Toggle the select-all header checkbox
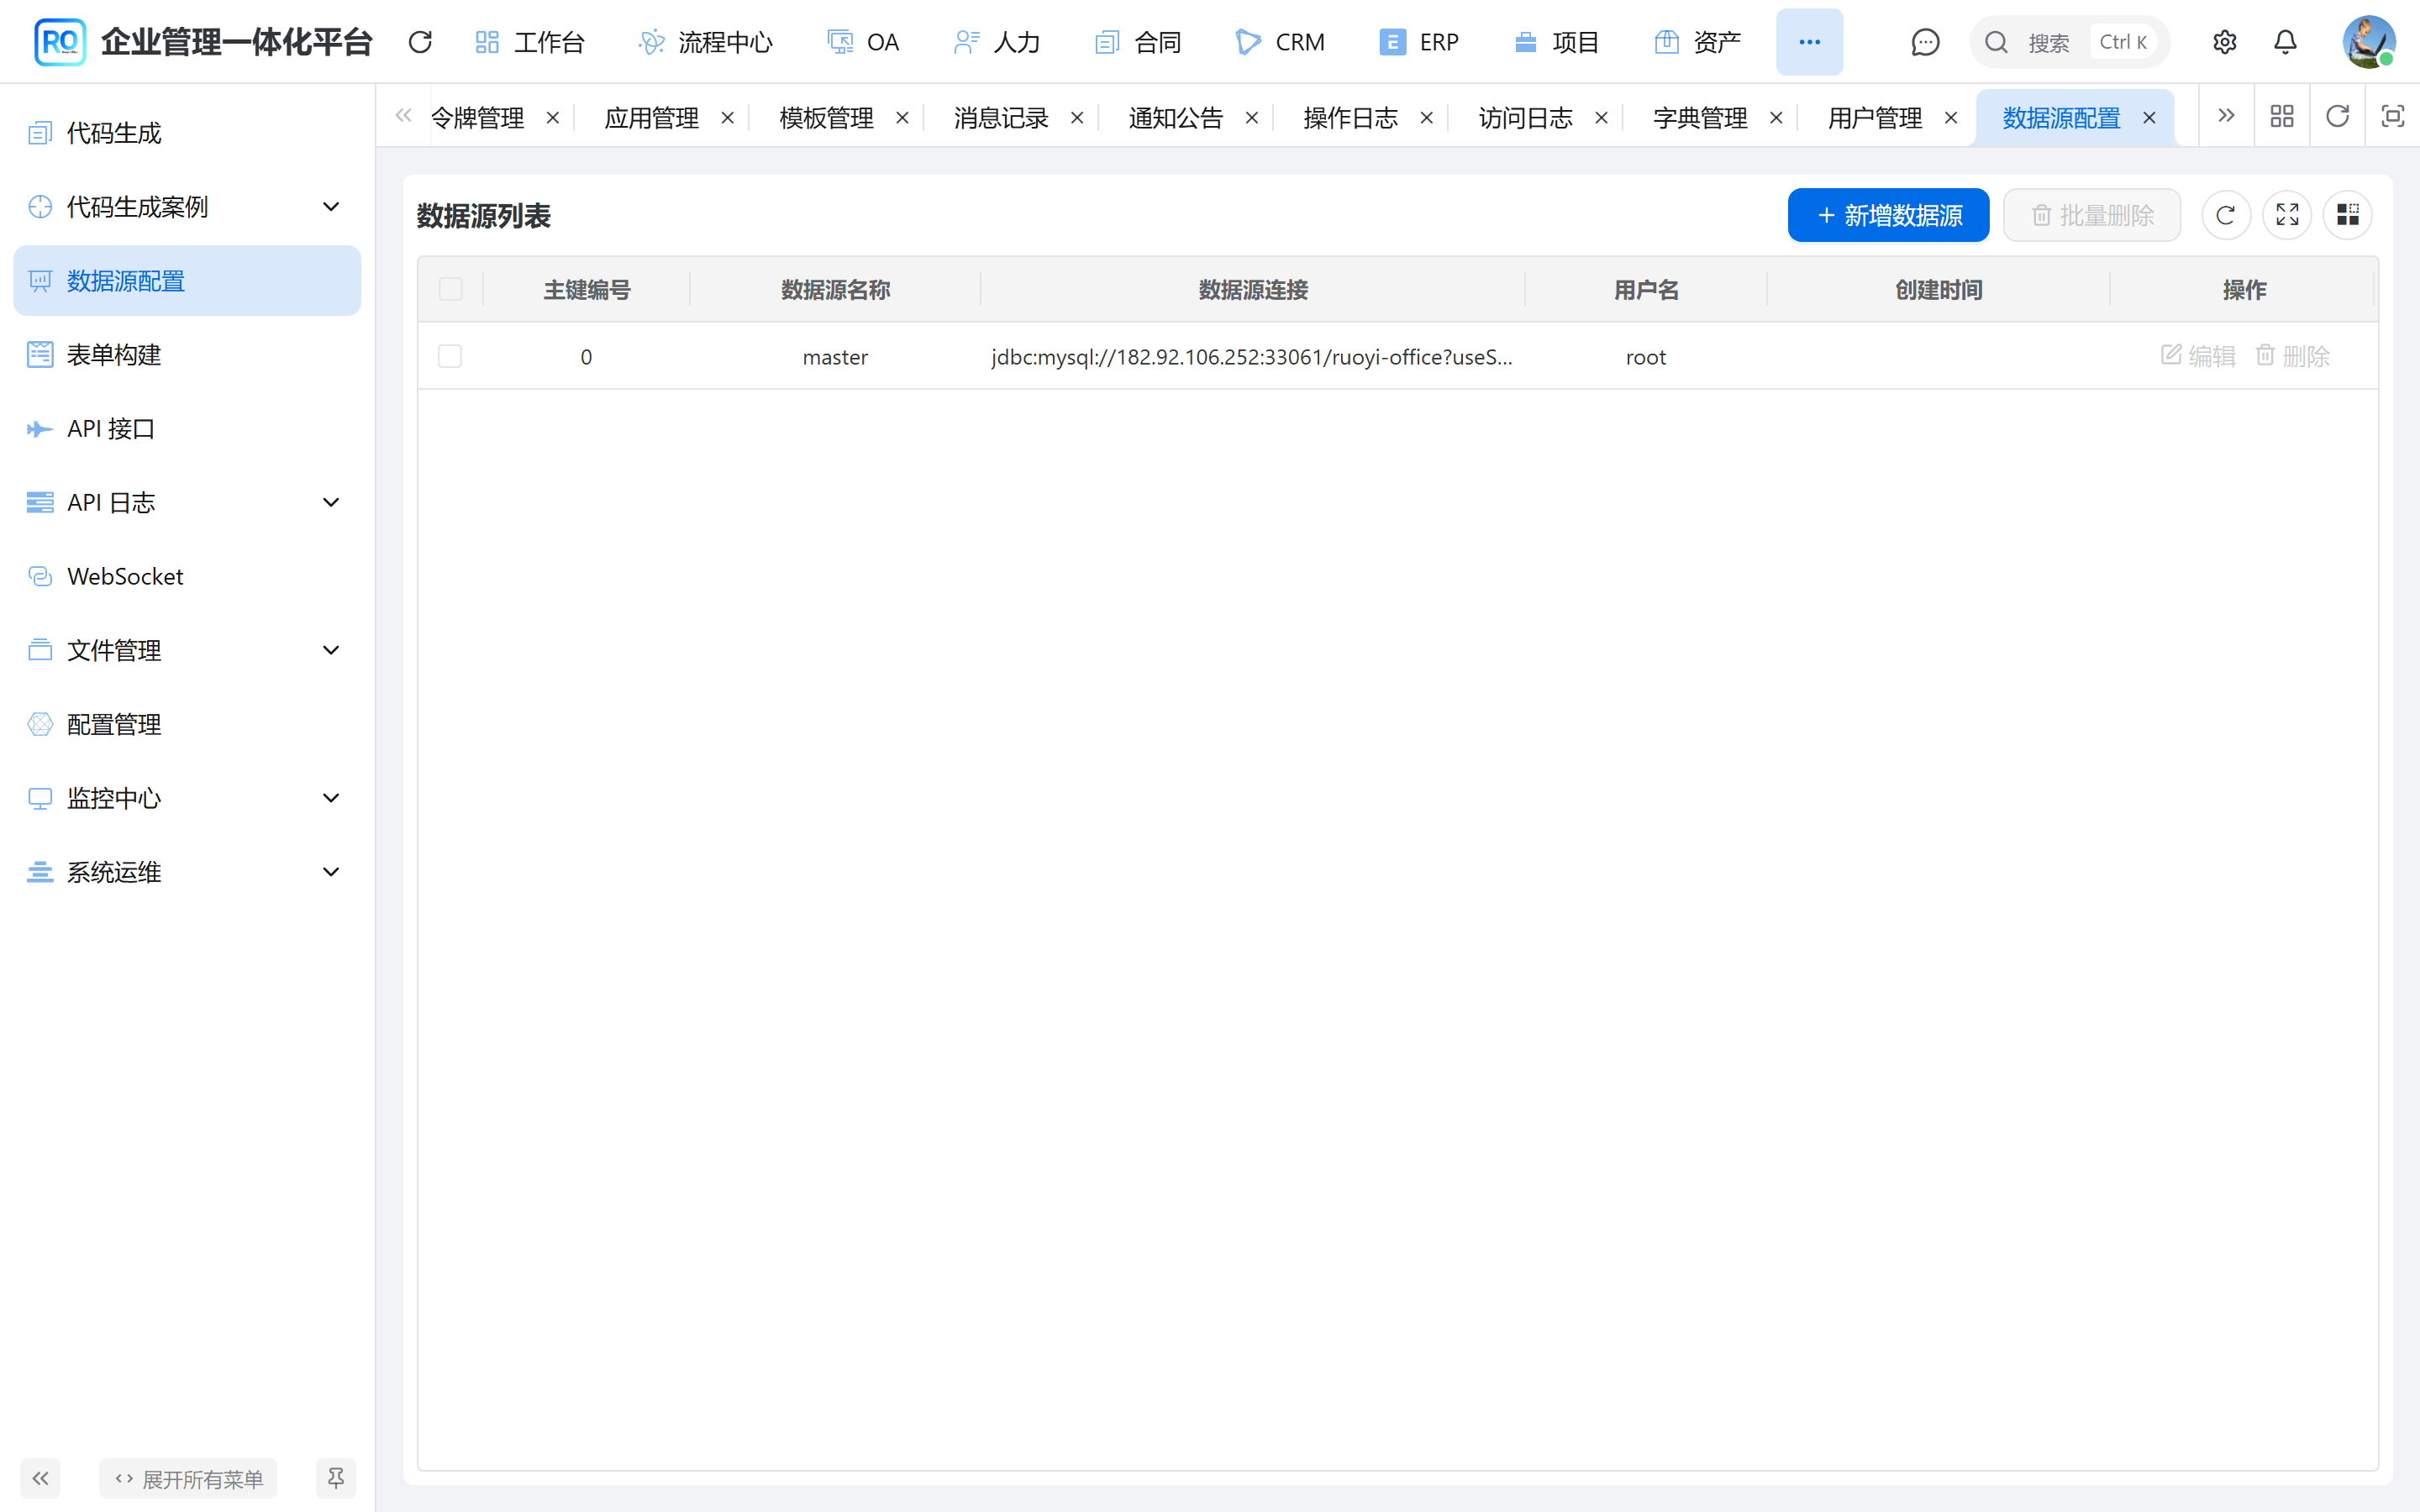 coord(451,289)
